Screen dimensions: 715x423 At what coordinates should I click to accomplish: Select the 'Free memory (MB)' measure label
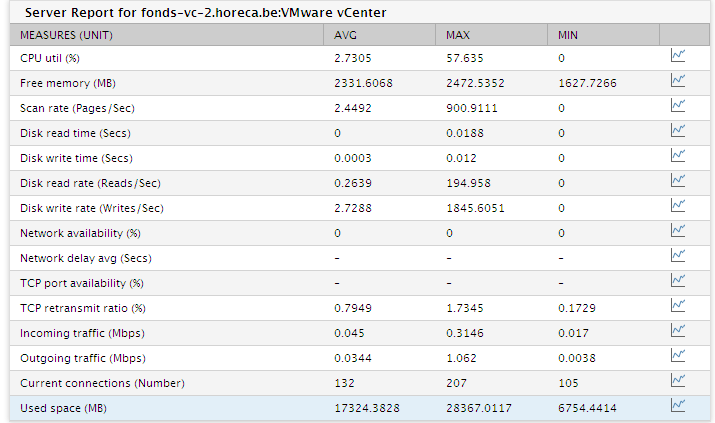coord(68,83)
